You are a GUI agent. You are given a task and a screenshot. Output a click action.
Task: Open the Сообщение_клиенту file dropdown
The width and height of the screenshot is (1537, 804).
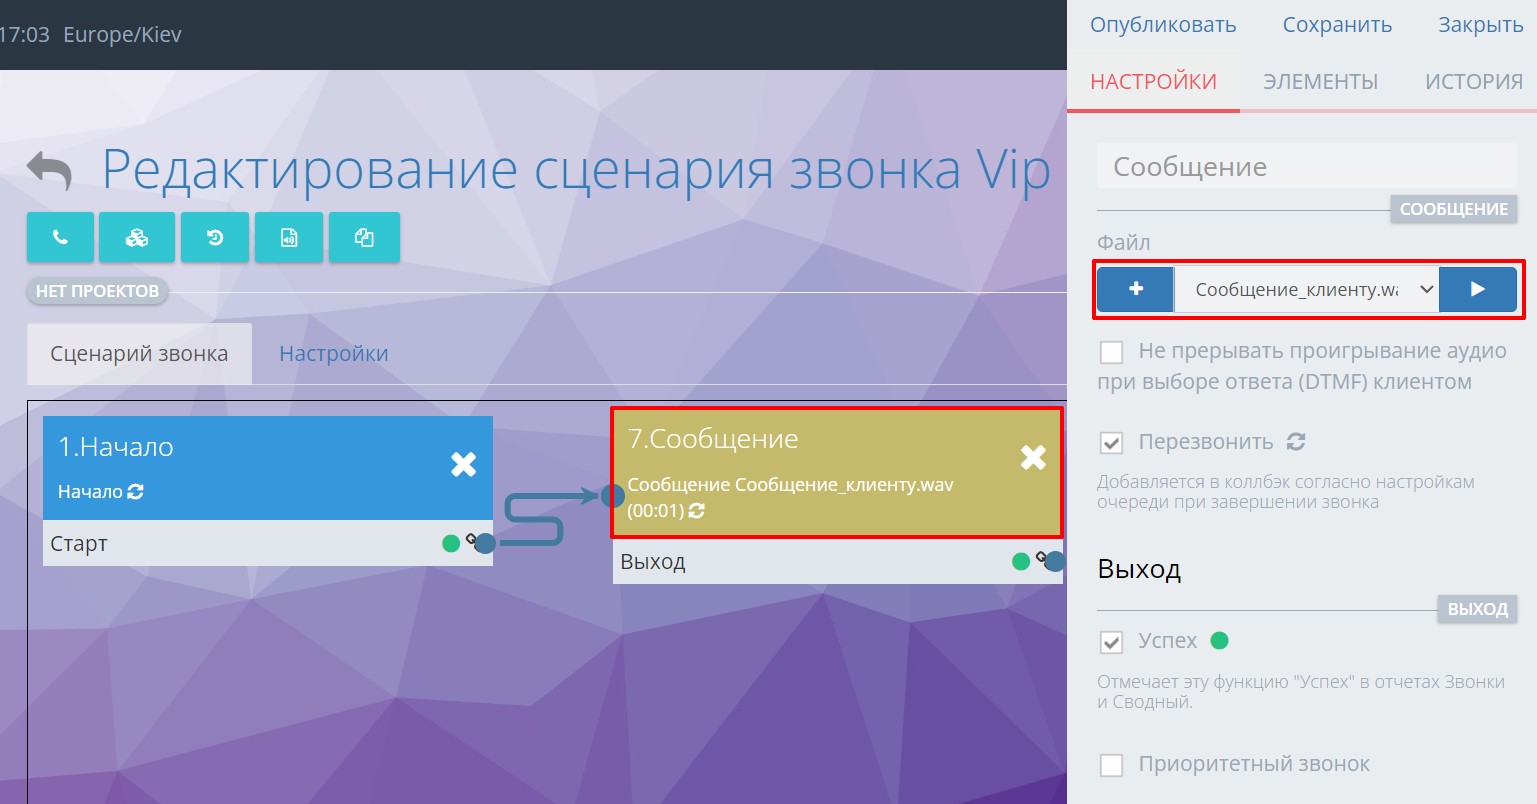pos(1306,289)
